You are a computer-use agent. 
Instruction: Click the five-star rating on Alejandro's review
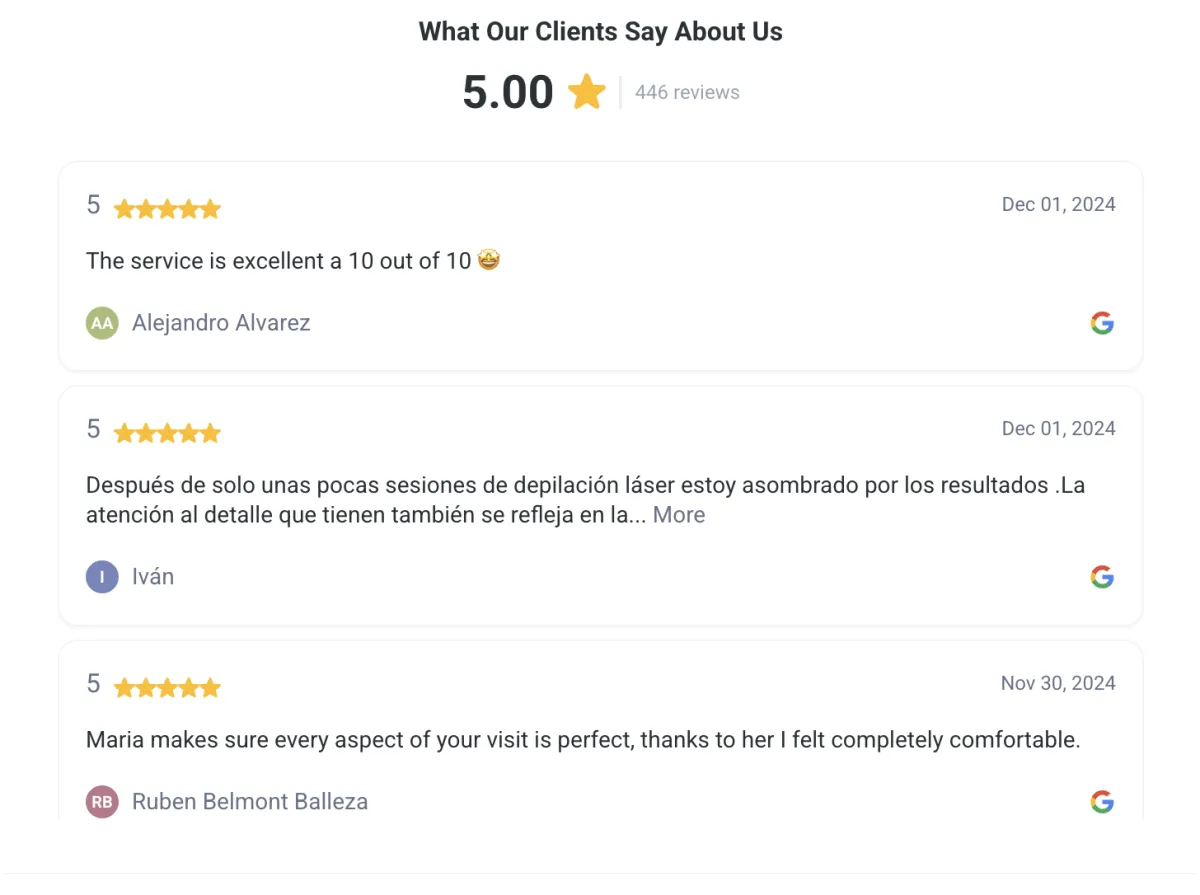click(x=167, y=209)
